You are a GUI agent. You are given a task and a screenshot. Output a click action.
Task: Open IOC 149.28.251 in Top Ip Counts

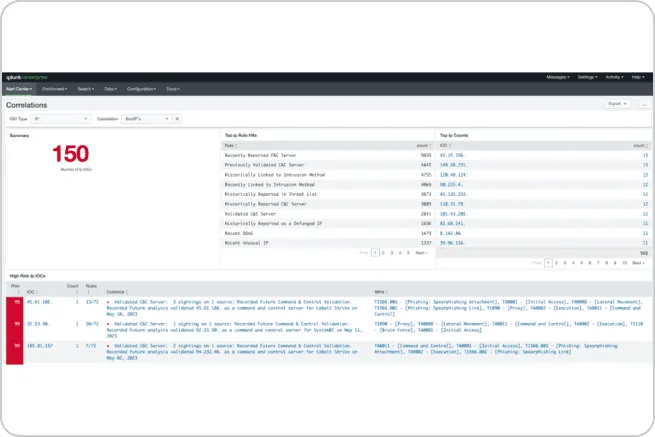click(x=453, y=165)
